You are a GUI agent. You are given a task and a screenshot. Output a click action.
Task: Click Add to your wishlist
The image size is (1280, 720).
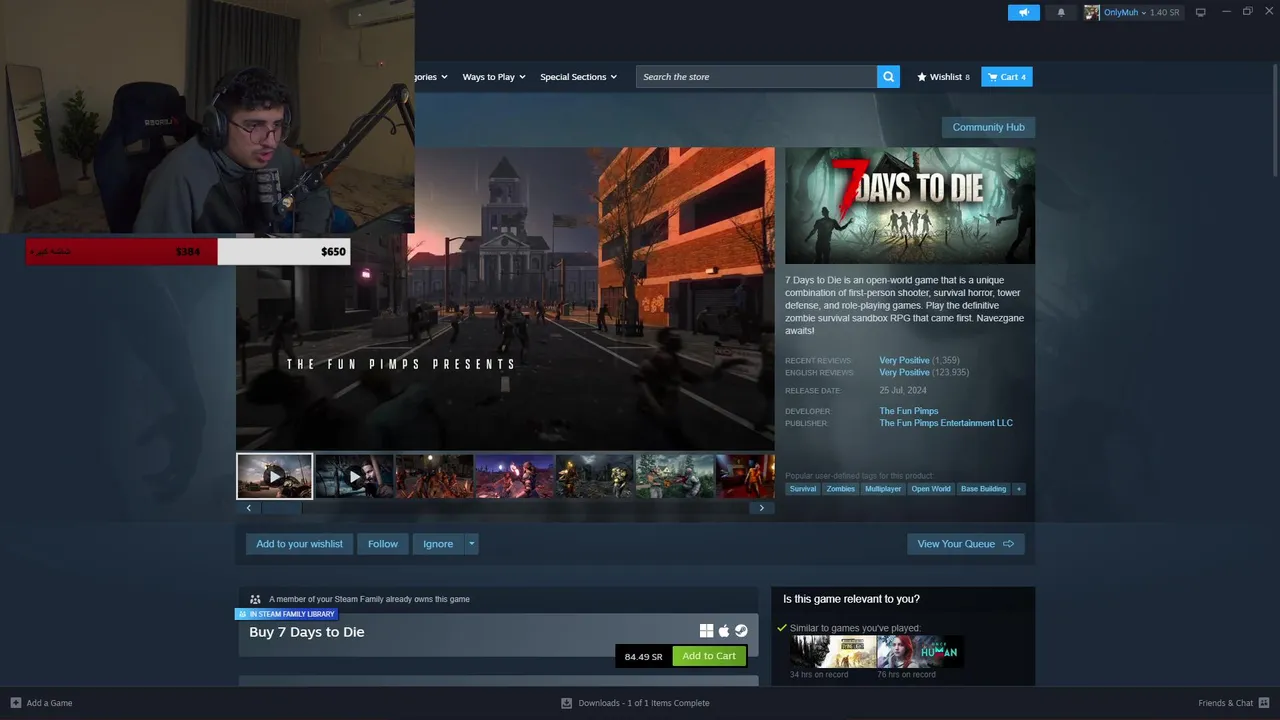[299, 544]
